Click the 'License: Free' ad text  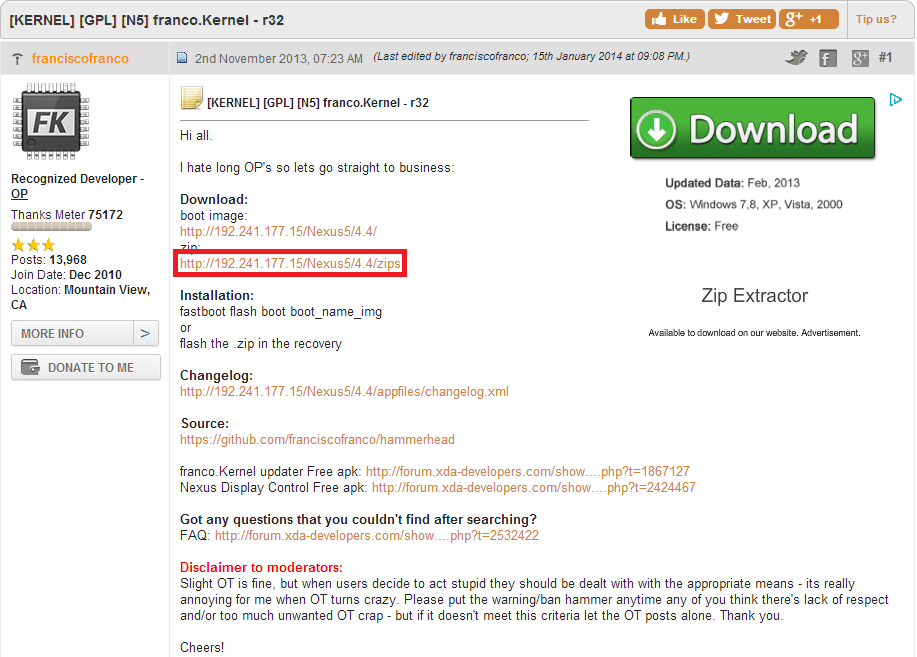[x=701, y=226]
